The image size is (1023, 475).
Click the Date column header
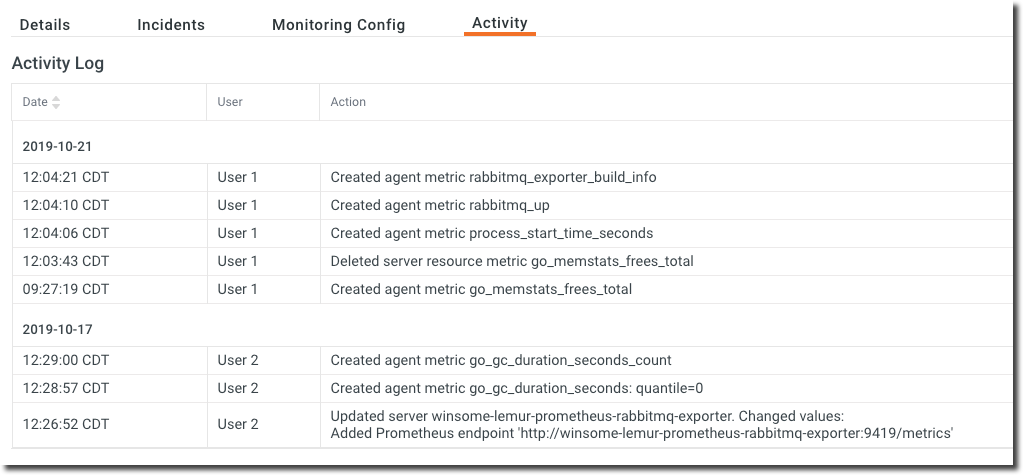pyautogui.click(x=35, y=102)
